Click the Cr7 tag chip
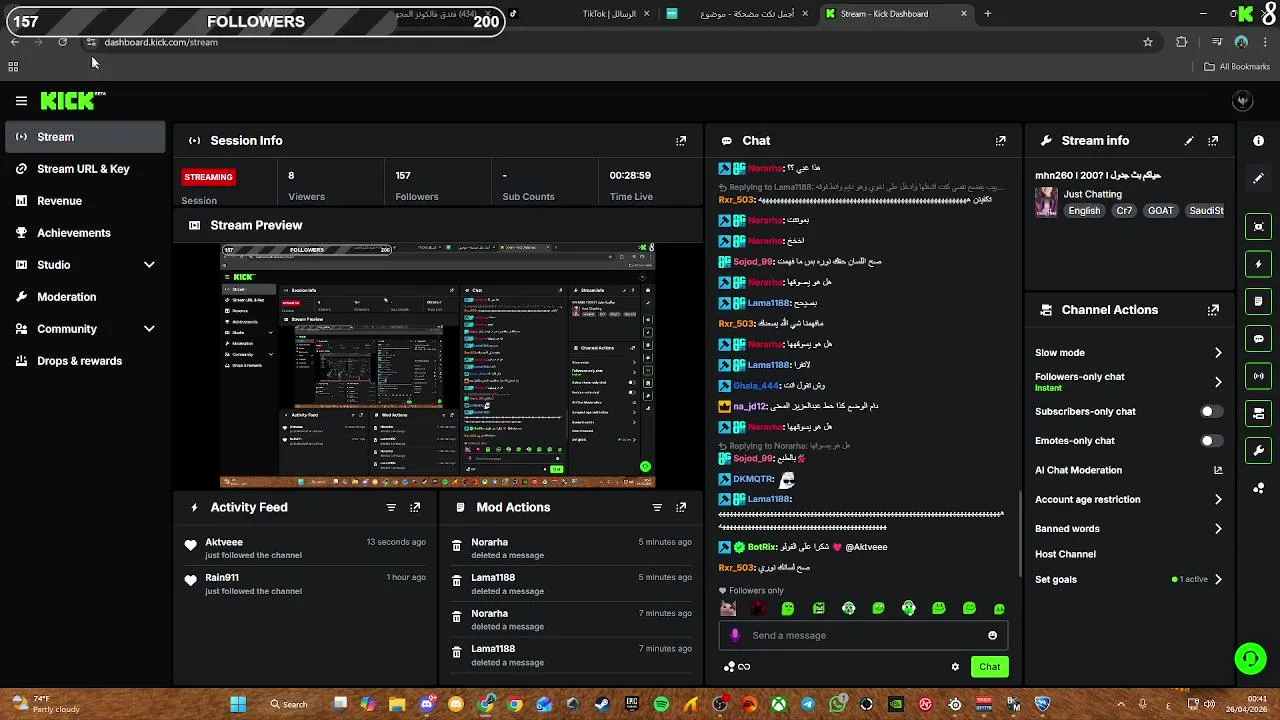The image size is (1280, 720). point(1124,211)
